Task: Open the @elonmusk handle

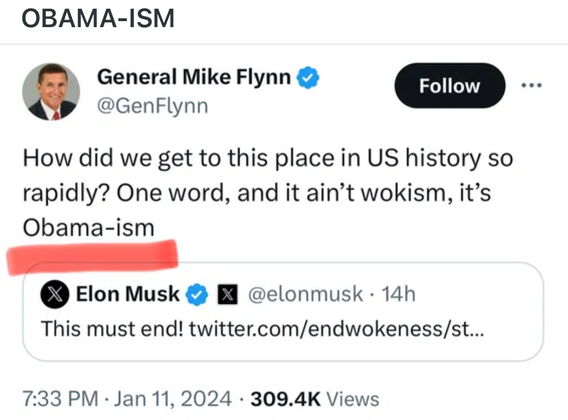Action: coord(305,294)
